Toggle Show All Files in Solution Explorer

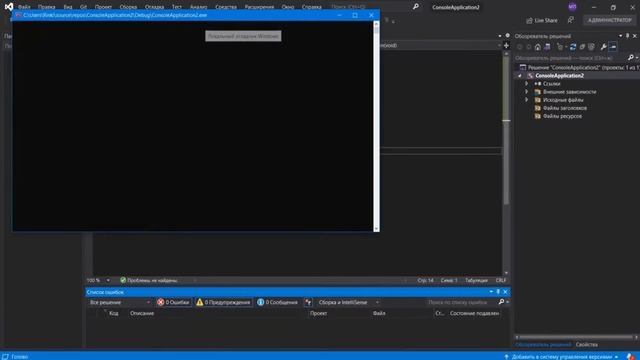591,47
